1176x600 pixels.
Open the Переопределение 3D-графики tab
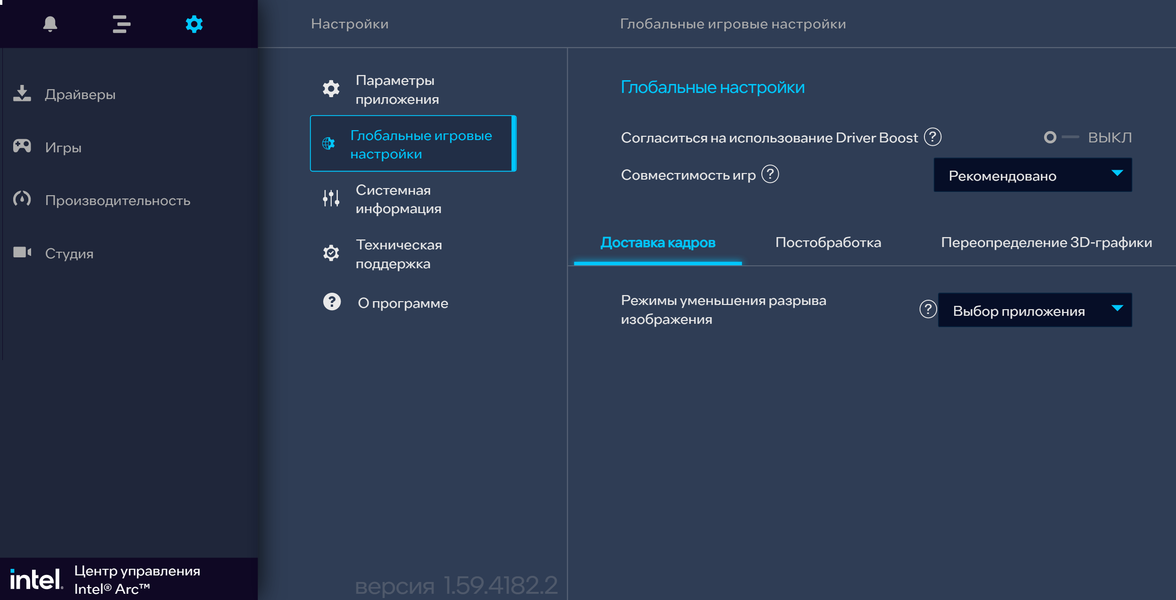(1046, 242)
